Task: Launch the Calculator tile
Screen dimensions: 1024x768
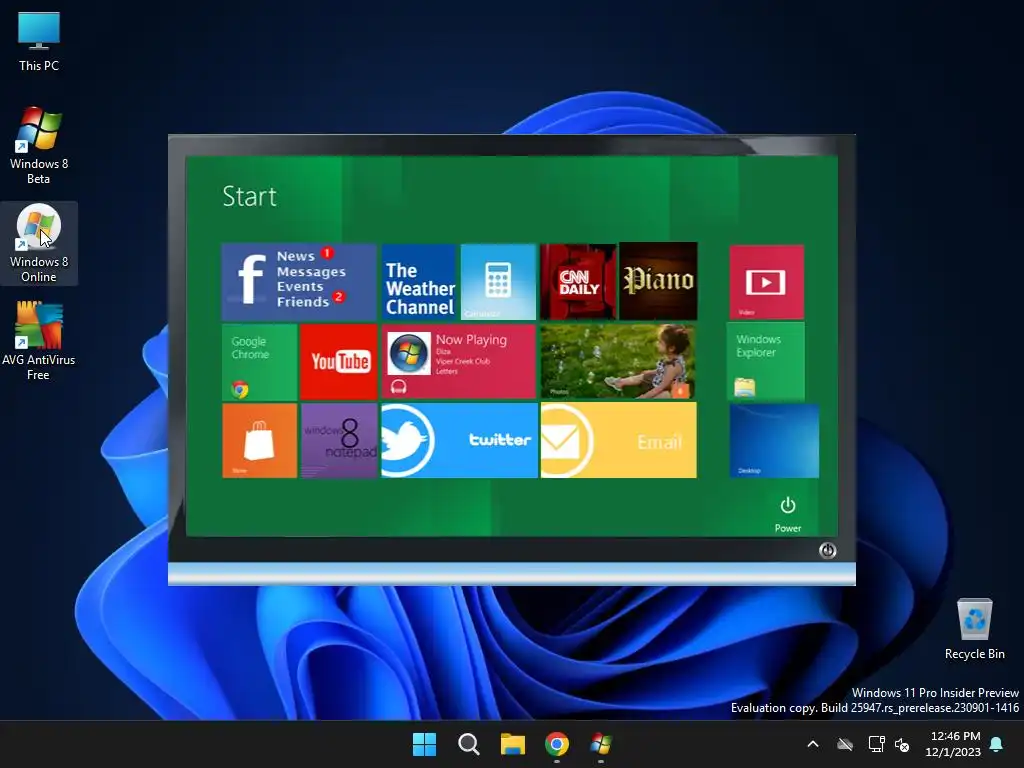Action: [x=498, y=281]
